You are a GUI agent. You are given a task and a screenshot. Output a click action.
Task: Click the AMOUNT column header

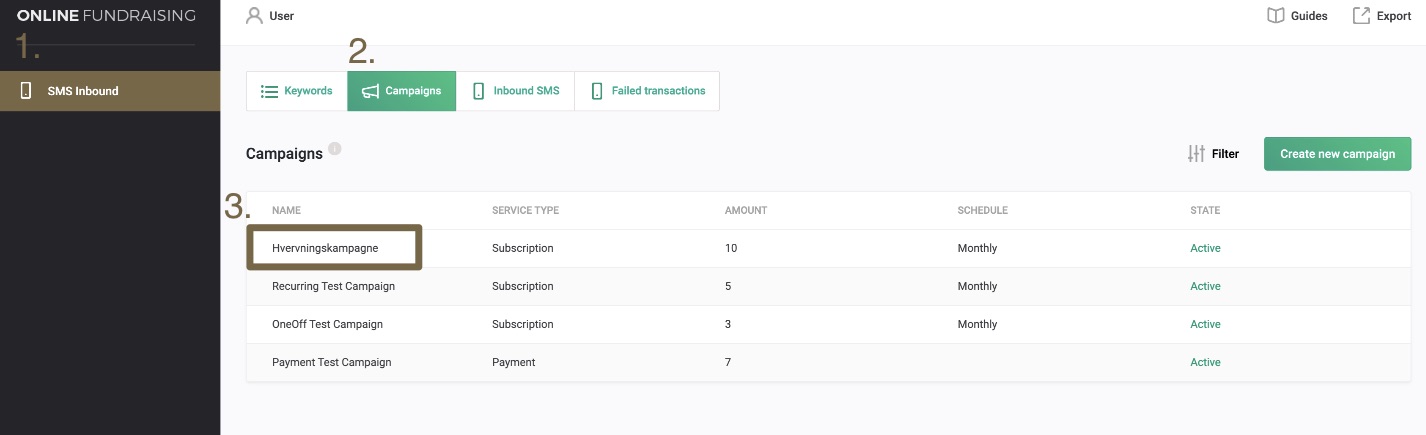[x=746, y=211]
